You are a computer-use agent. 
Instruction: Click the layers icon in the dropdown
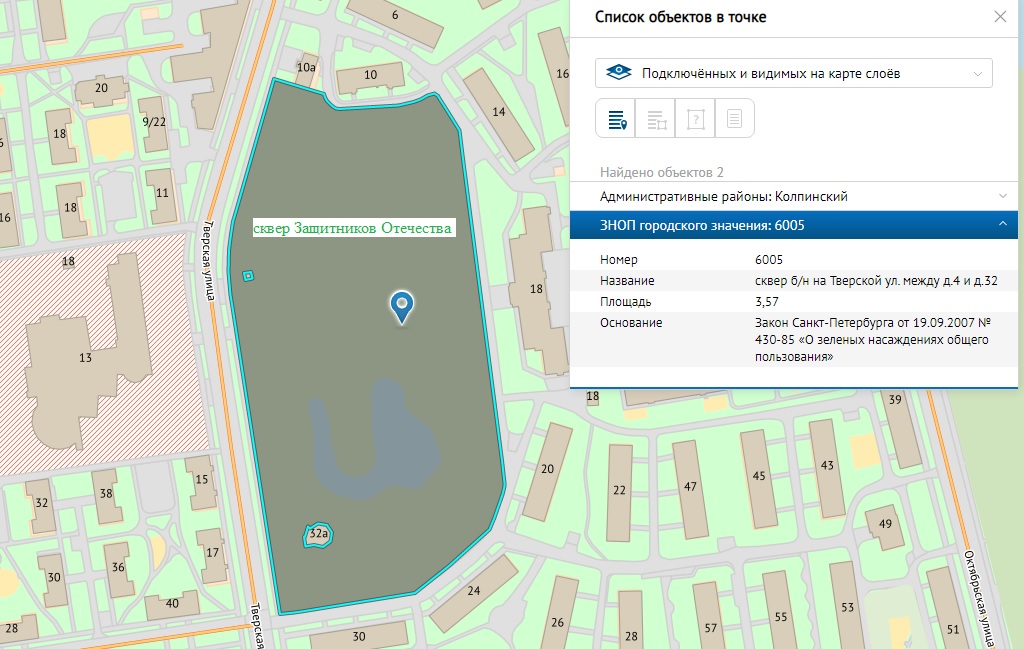[620, 74]
